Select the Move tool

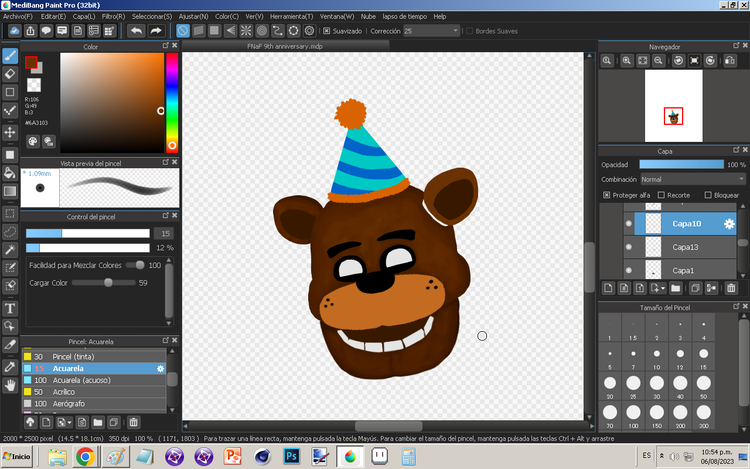pos(10,132)
